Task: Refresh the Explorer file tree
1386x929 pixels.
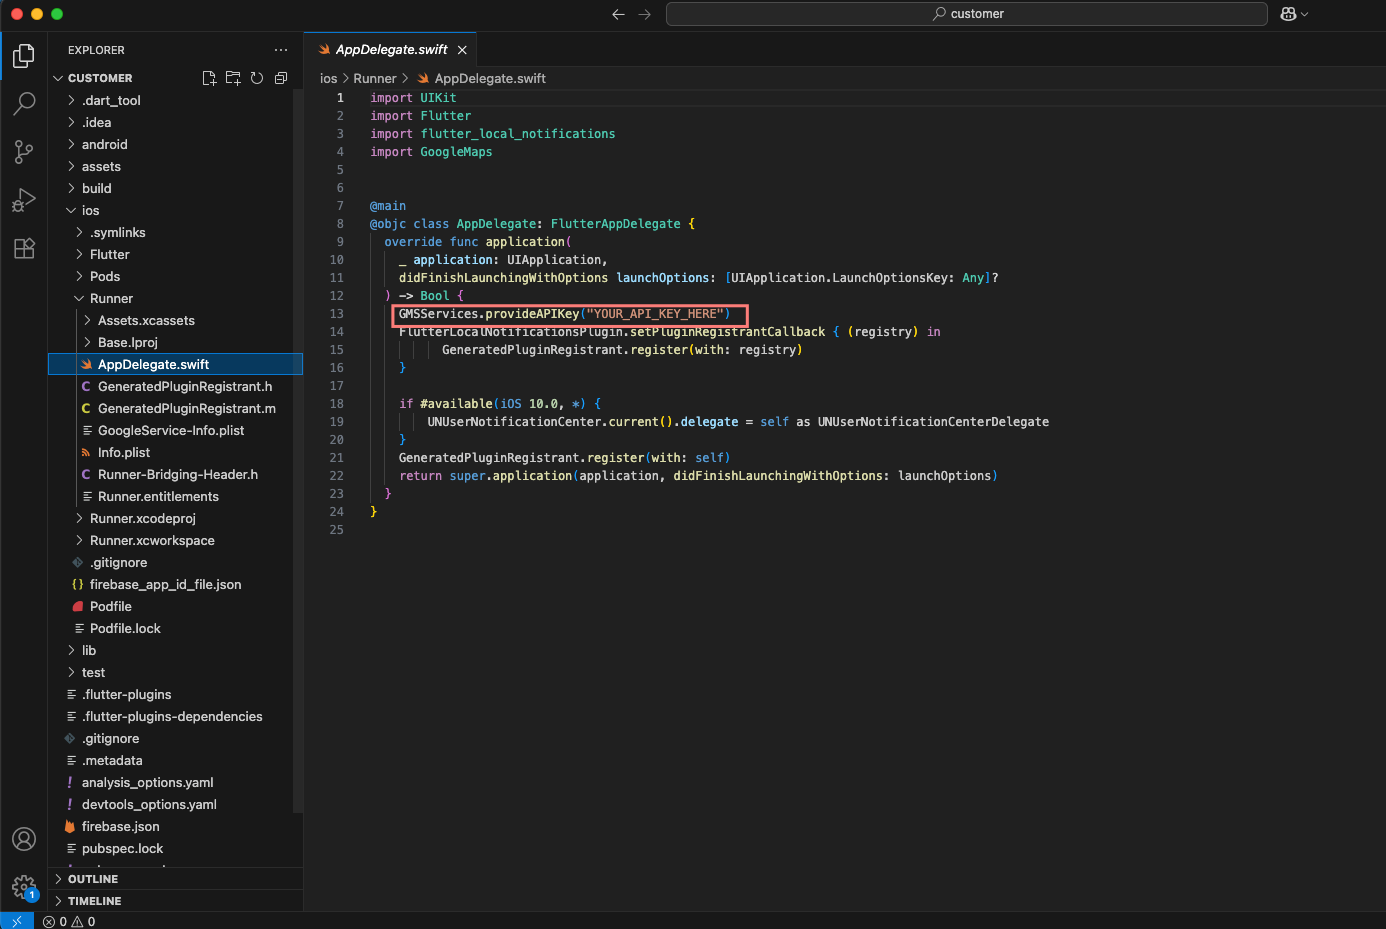Action: (x=257, y=78)
